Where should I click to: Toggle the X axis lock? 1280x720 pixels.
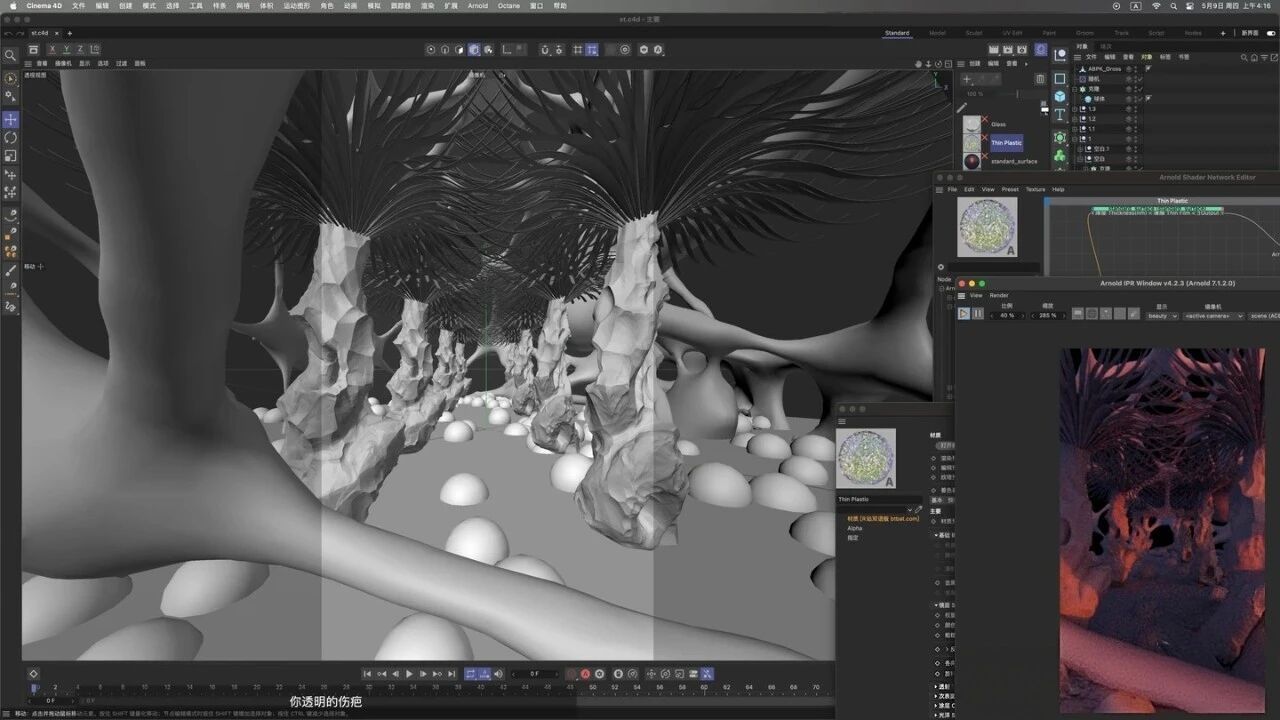click(53, 49)
